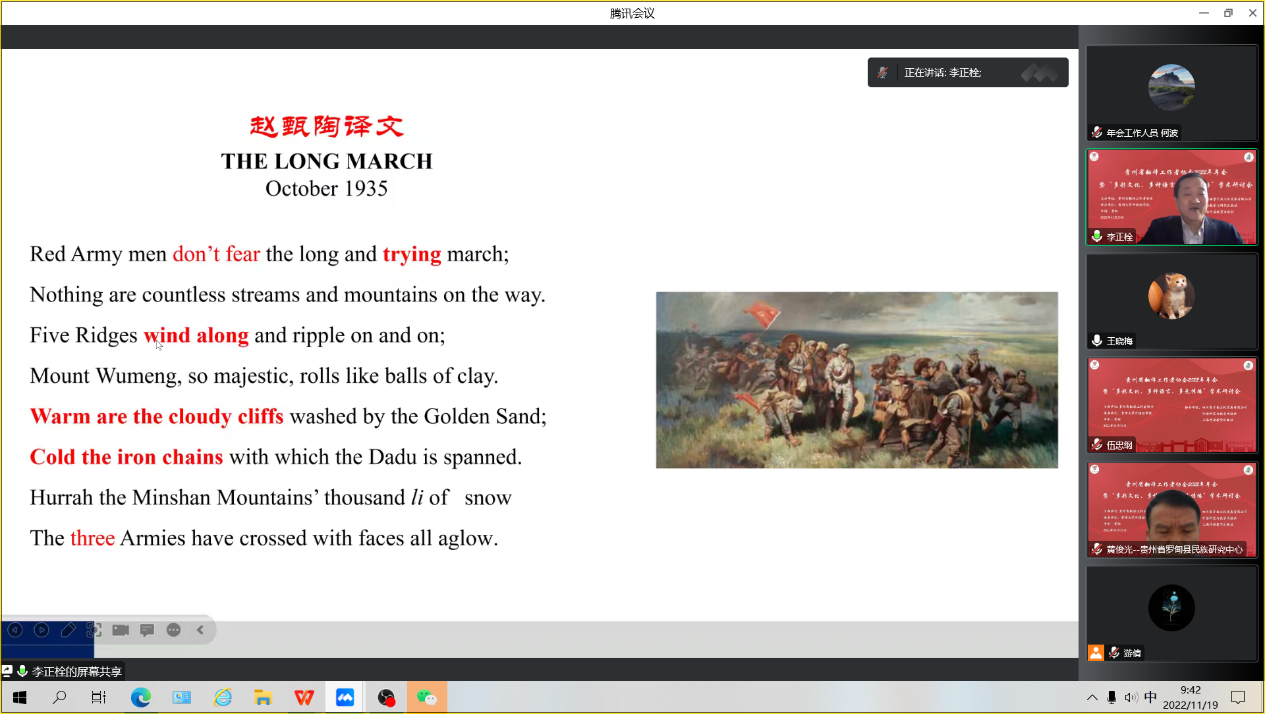Click the muted mic icon beside 何波 name
Image resolution: width=1265 pixels, height=714 pixels.
pyautogui.click(x=1097, y=133)
